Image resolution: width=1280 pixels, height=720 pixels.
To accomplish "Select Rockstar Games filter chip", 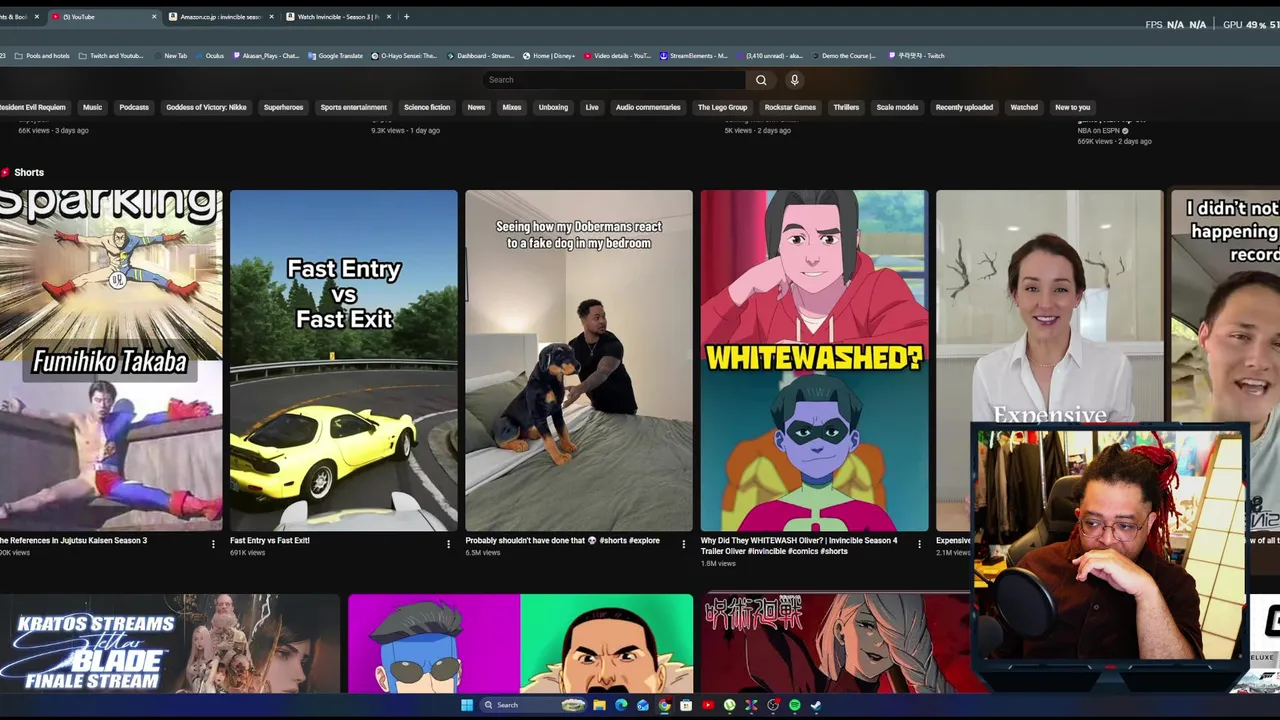I will [x=790, y=107].
